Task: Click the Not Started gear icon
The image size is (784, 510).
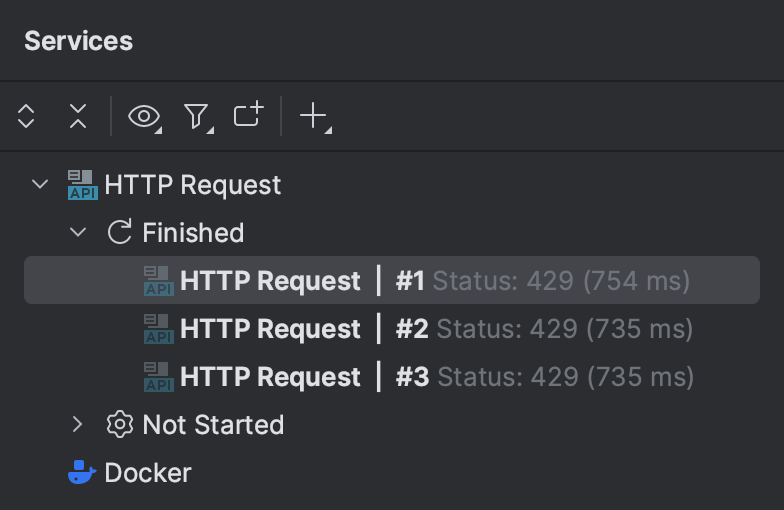Action: (120, 425)
